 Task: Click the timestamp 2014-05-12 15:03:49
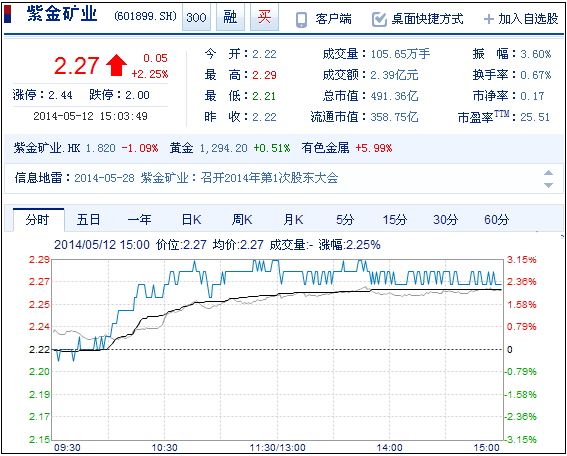coord(90,116)
